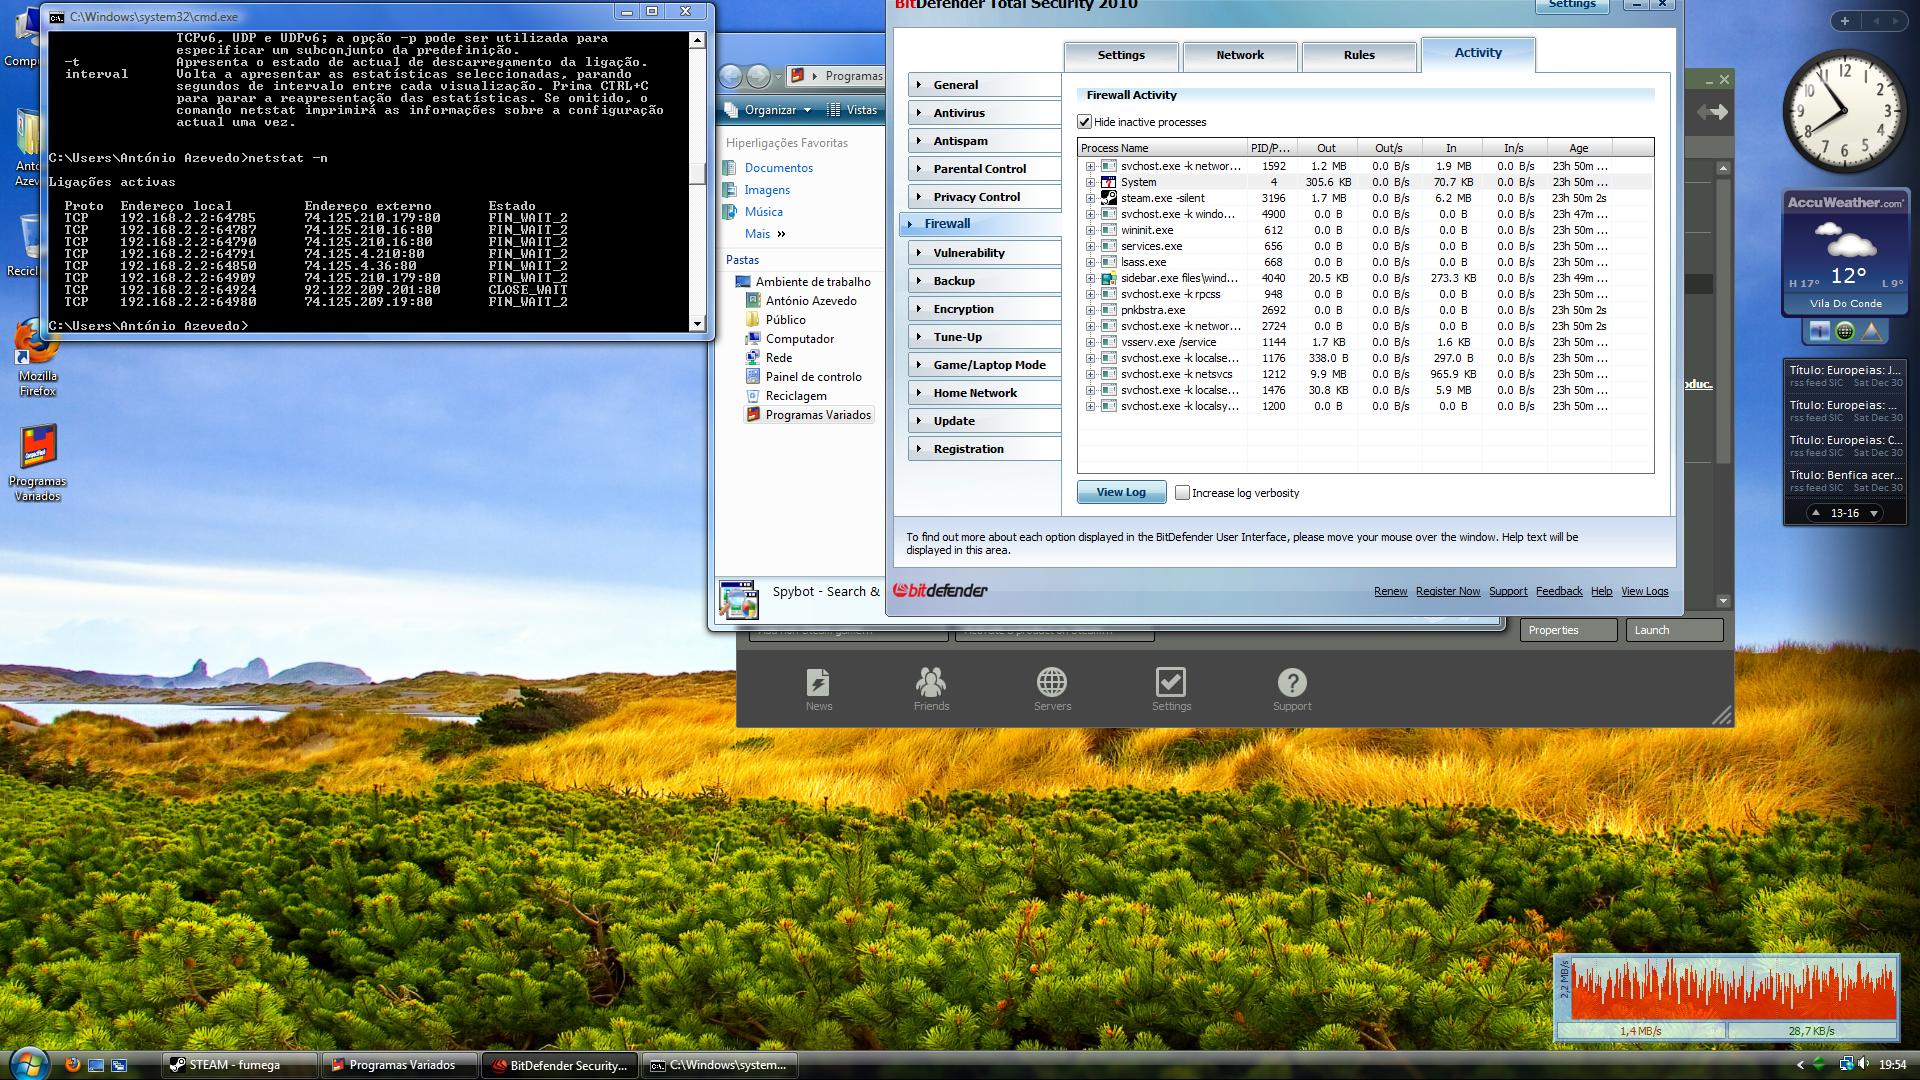
Task: Click the Explorer forward navigation arrow
Action: pos(759,76)
